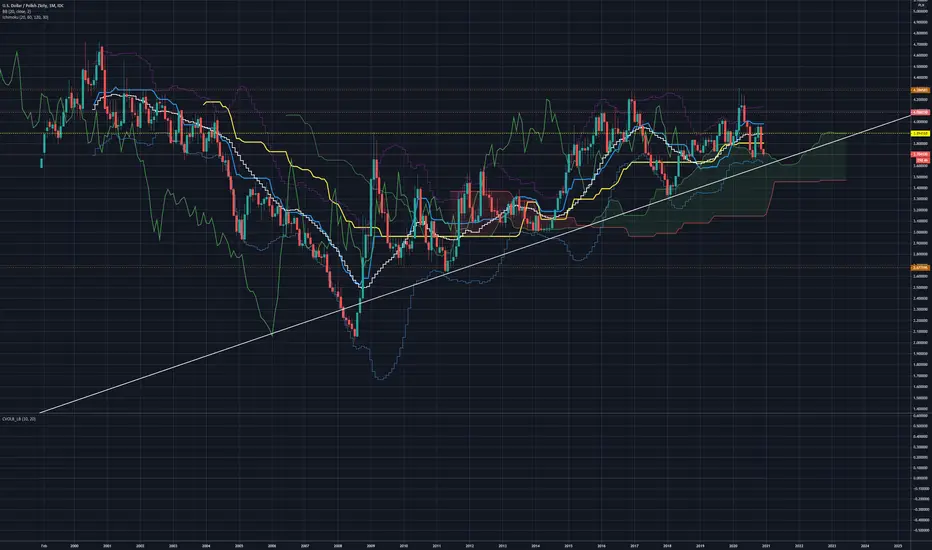Screen dimensions: 932x550
Task: Click the Feb label on time axis
Action: [x=43, y=545]
